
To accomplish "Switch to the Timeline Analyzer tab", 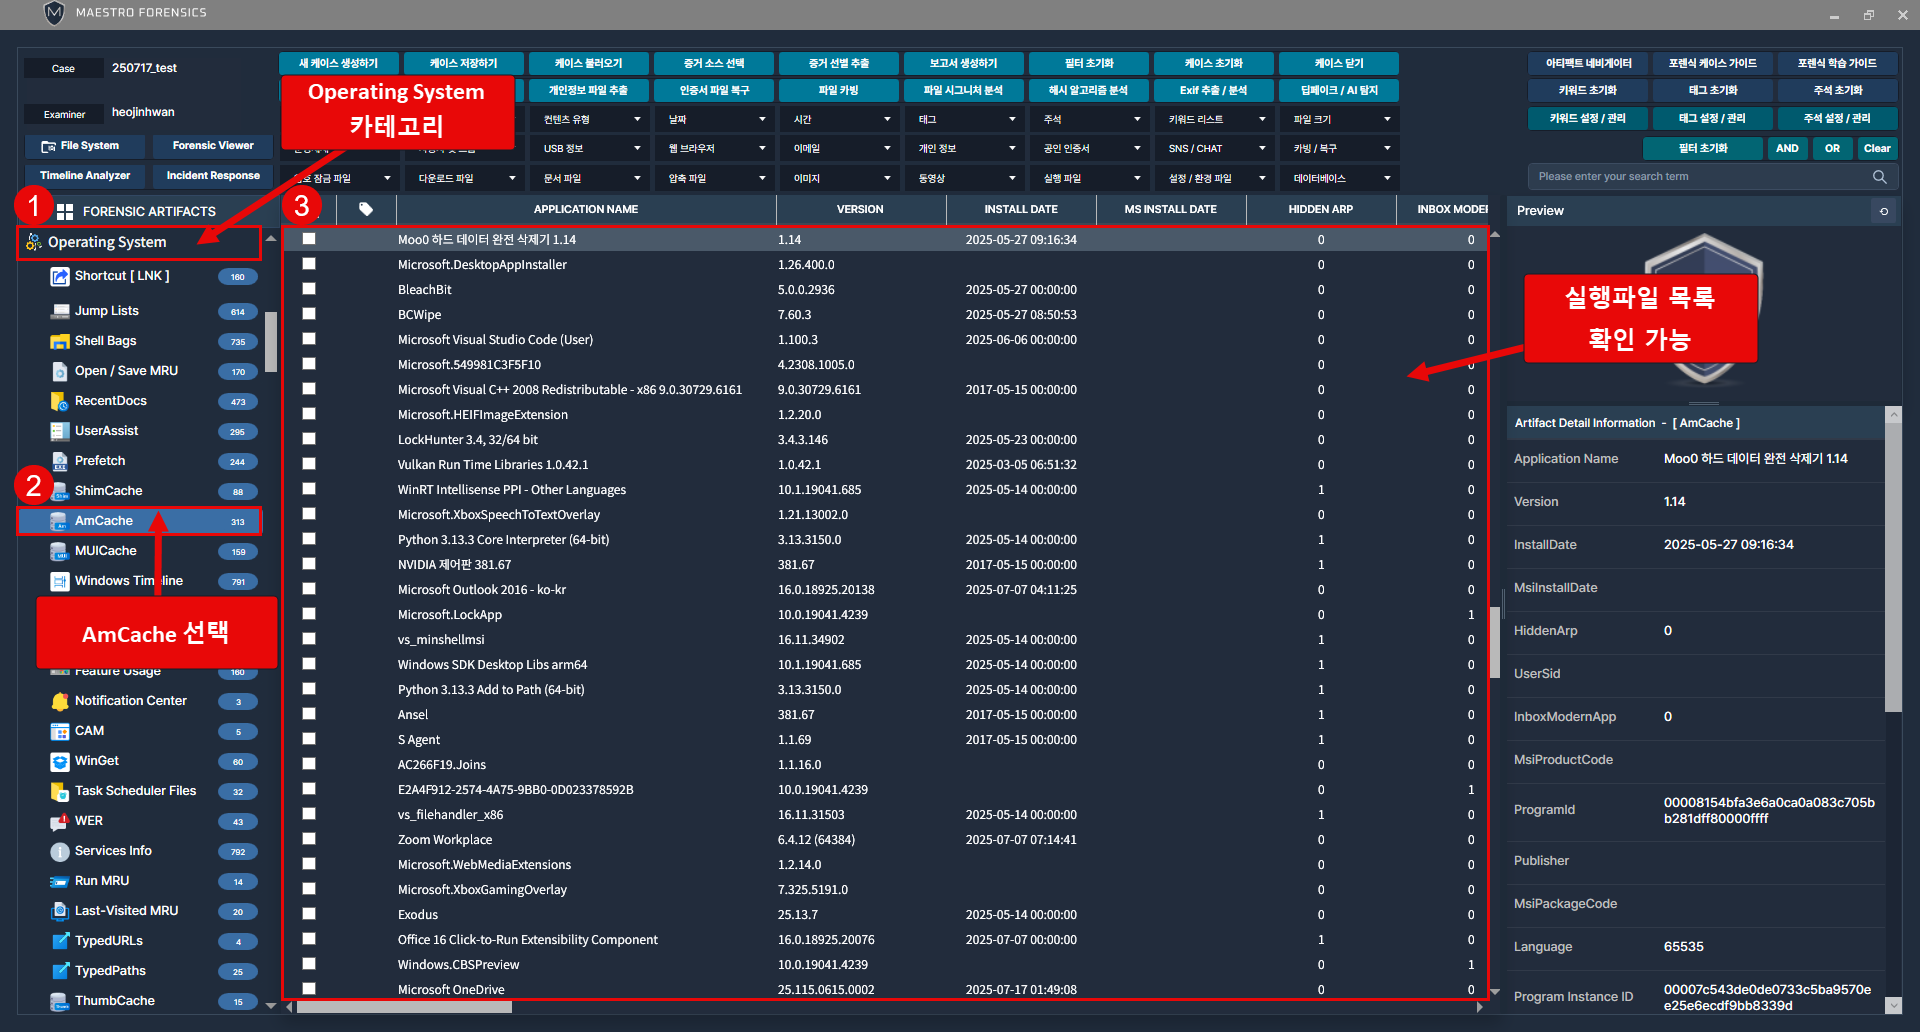I will [x=85, y=176].
